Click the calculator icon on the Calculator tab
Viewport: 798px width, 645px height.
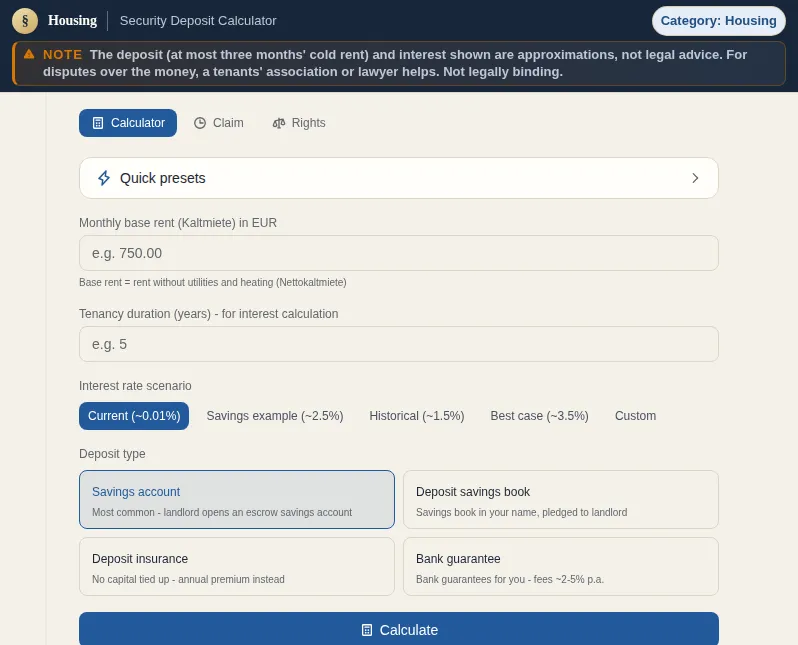click(98, 123)
